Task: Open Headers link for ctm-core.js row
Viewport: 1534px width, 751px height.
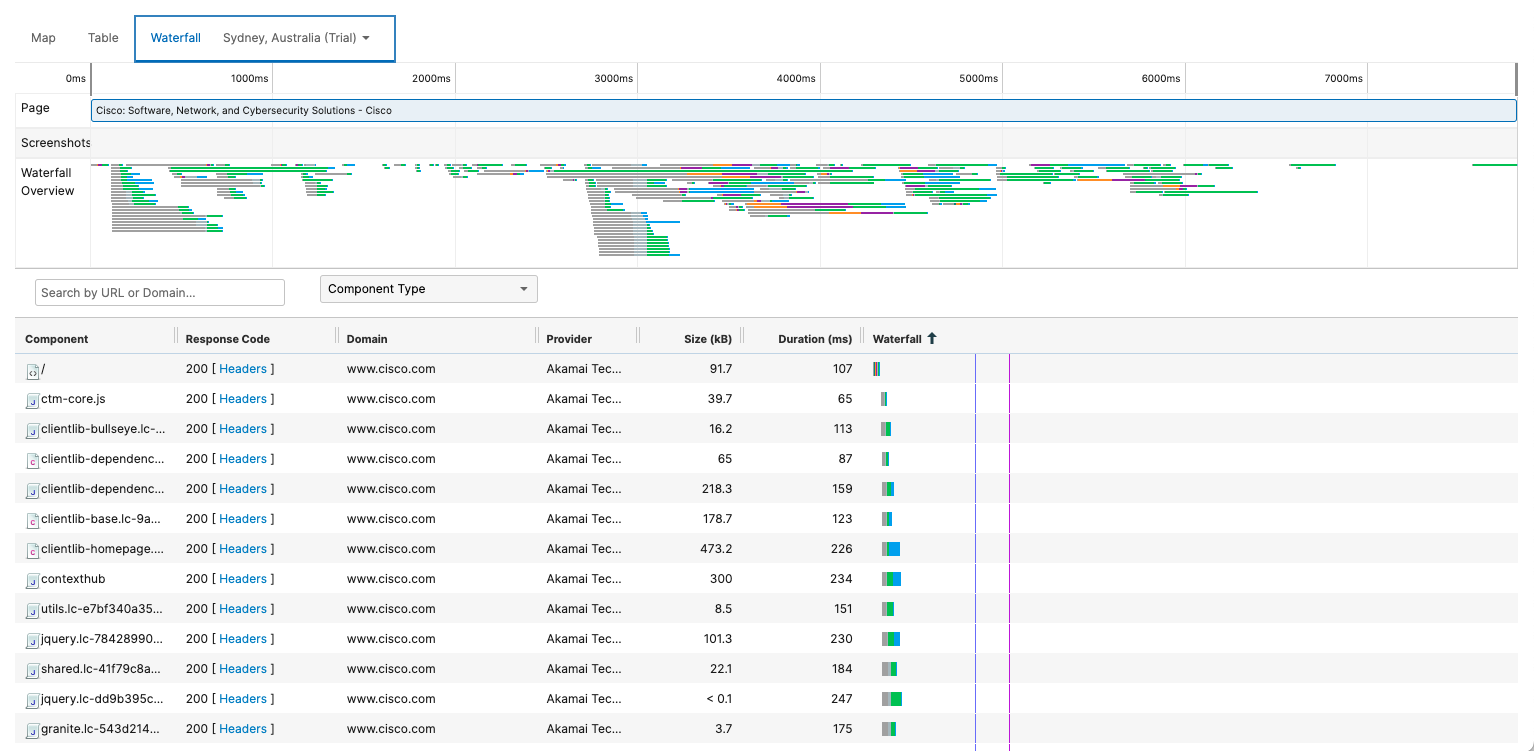Action: (x=243, y=399)
